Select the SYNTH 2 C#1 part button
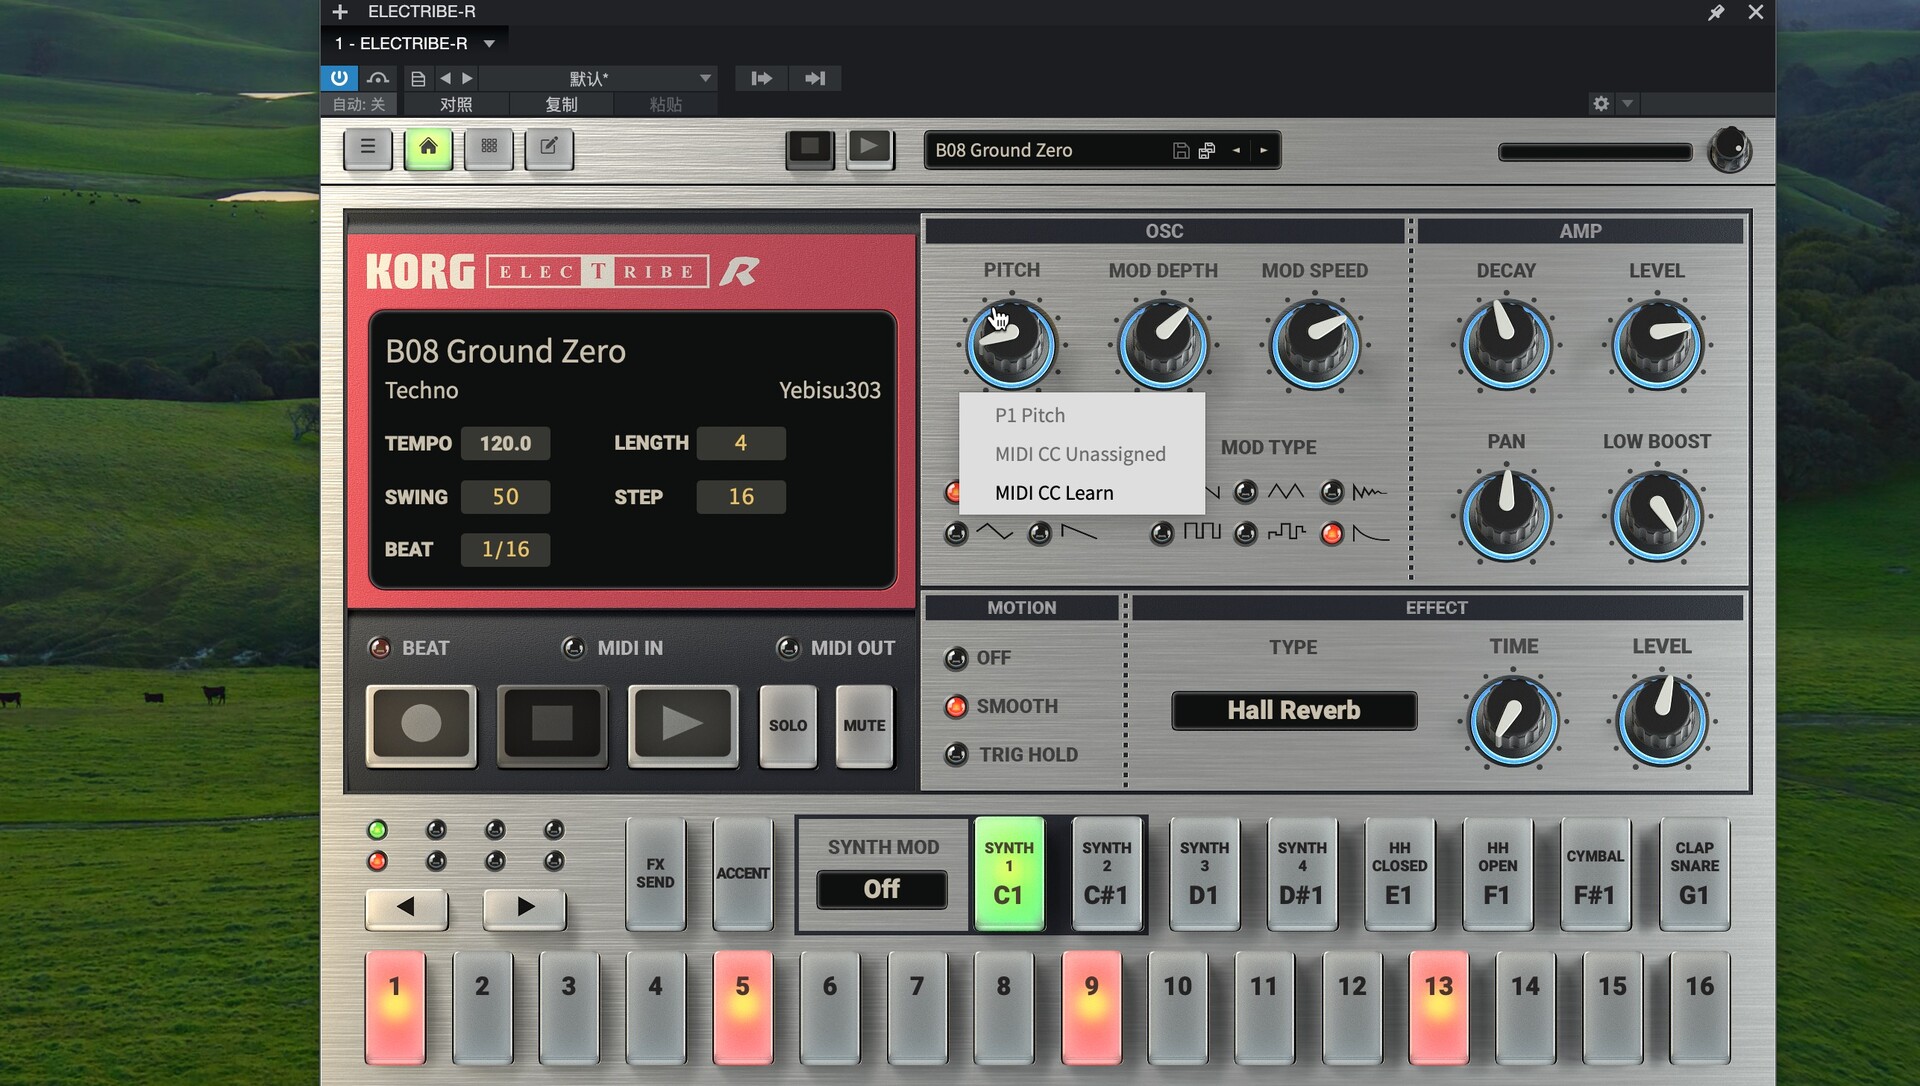 (x=1106, y=874)
